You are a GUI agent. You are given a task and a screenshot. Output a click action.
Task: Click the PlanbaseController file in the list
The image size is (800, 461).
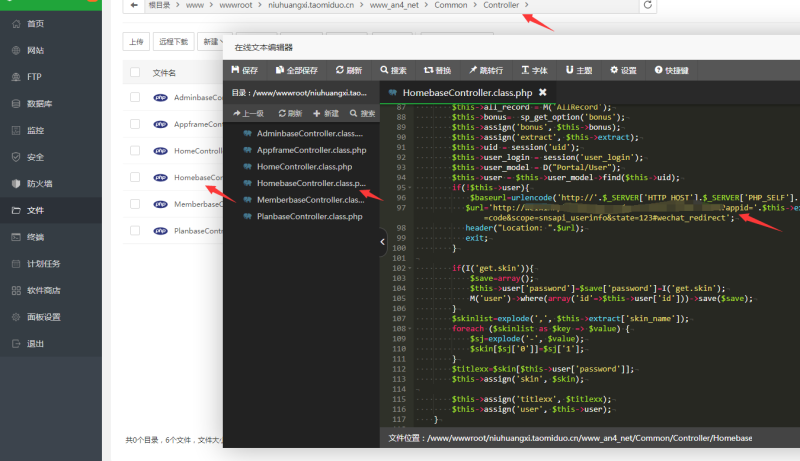coord(198,230)
